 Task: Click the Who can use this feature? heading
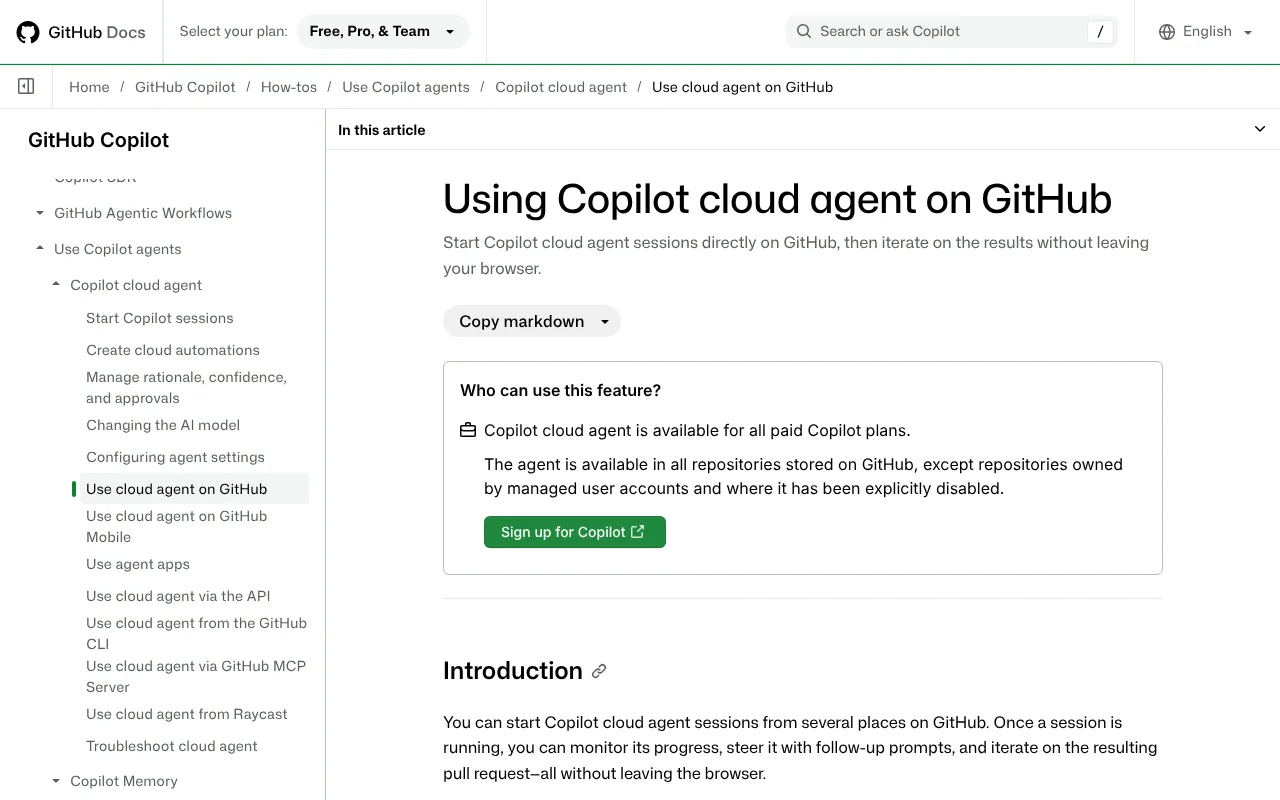click(x=560, y=390)
